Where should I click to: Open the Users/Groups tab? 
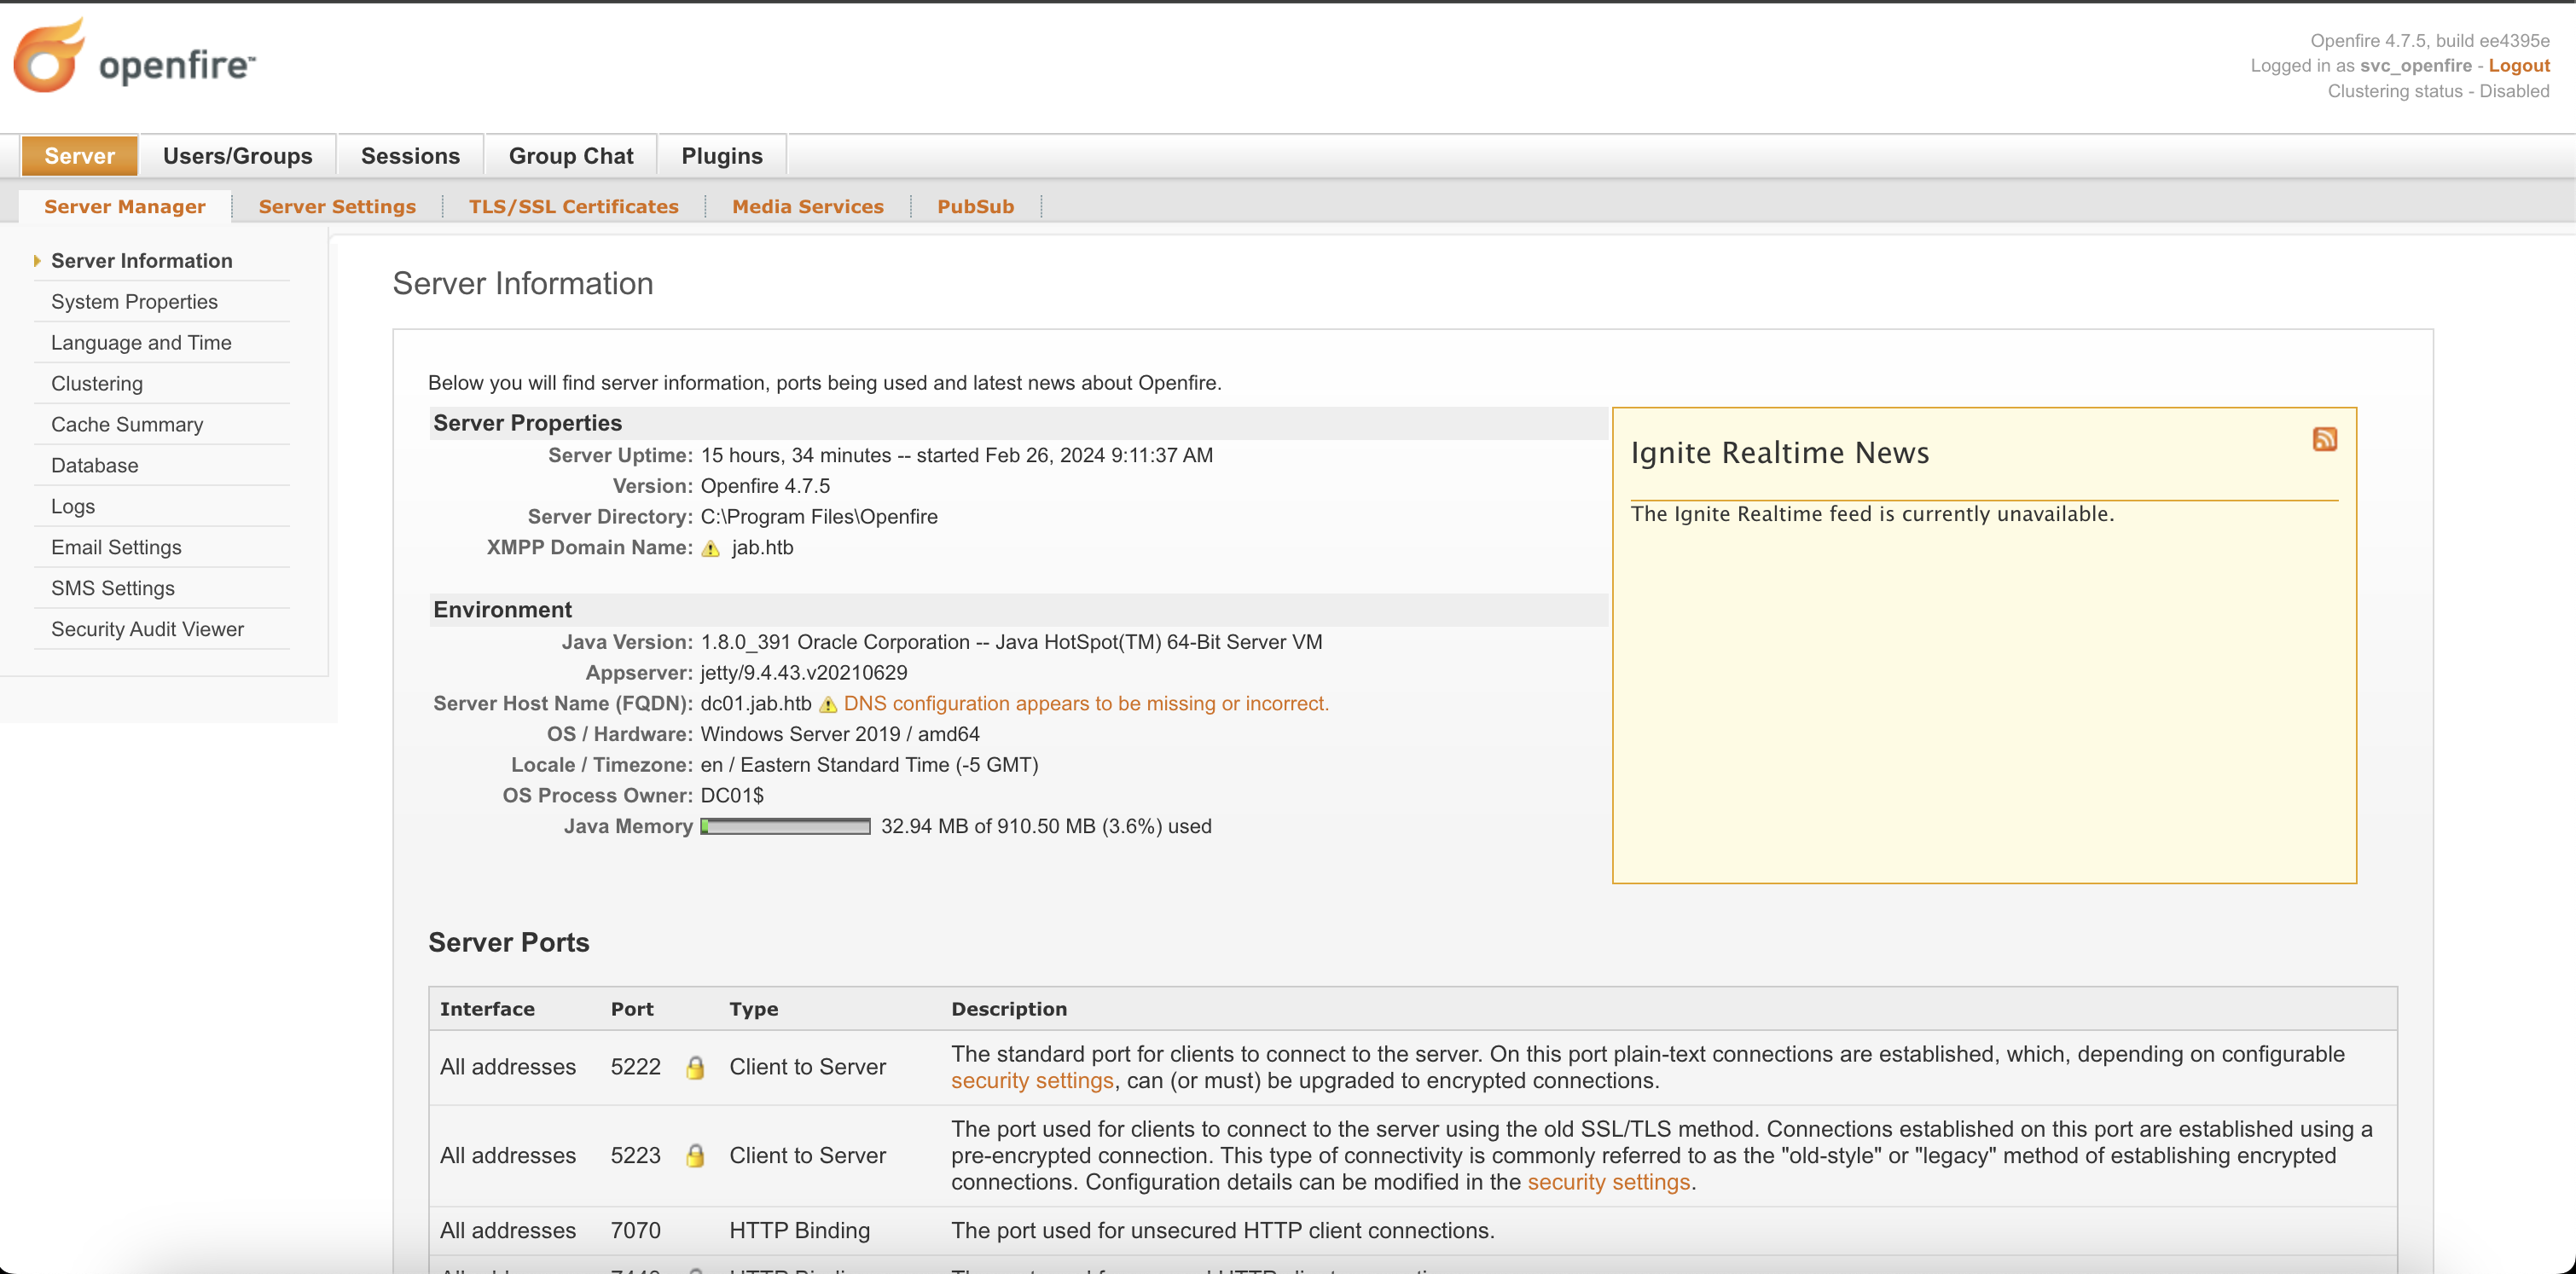click(x=237, y=156)
